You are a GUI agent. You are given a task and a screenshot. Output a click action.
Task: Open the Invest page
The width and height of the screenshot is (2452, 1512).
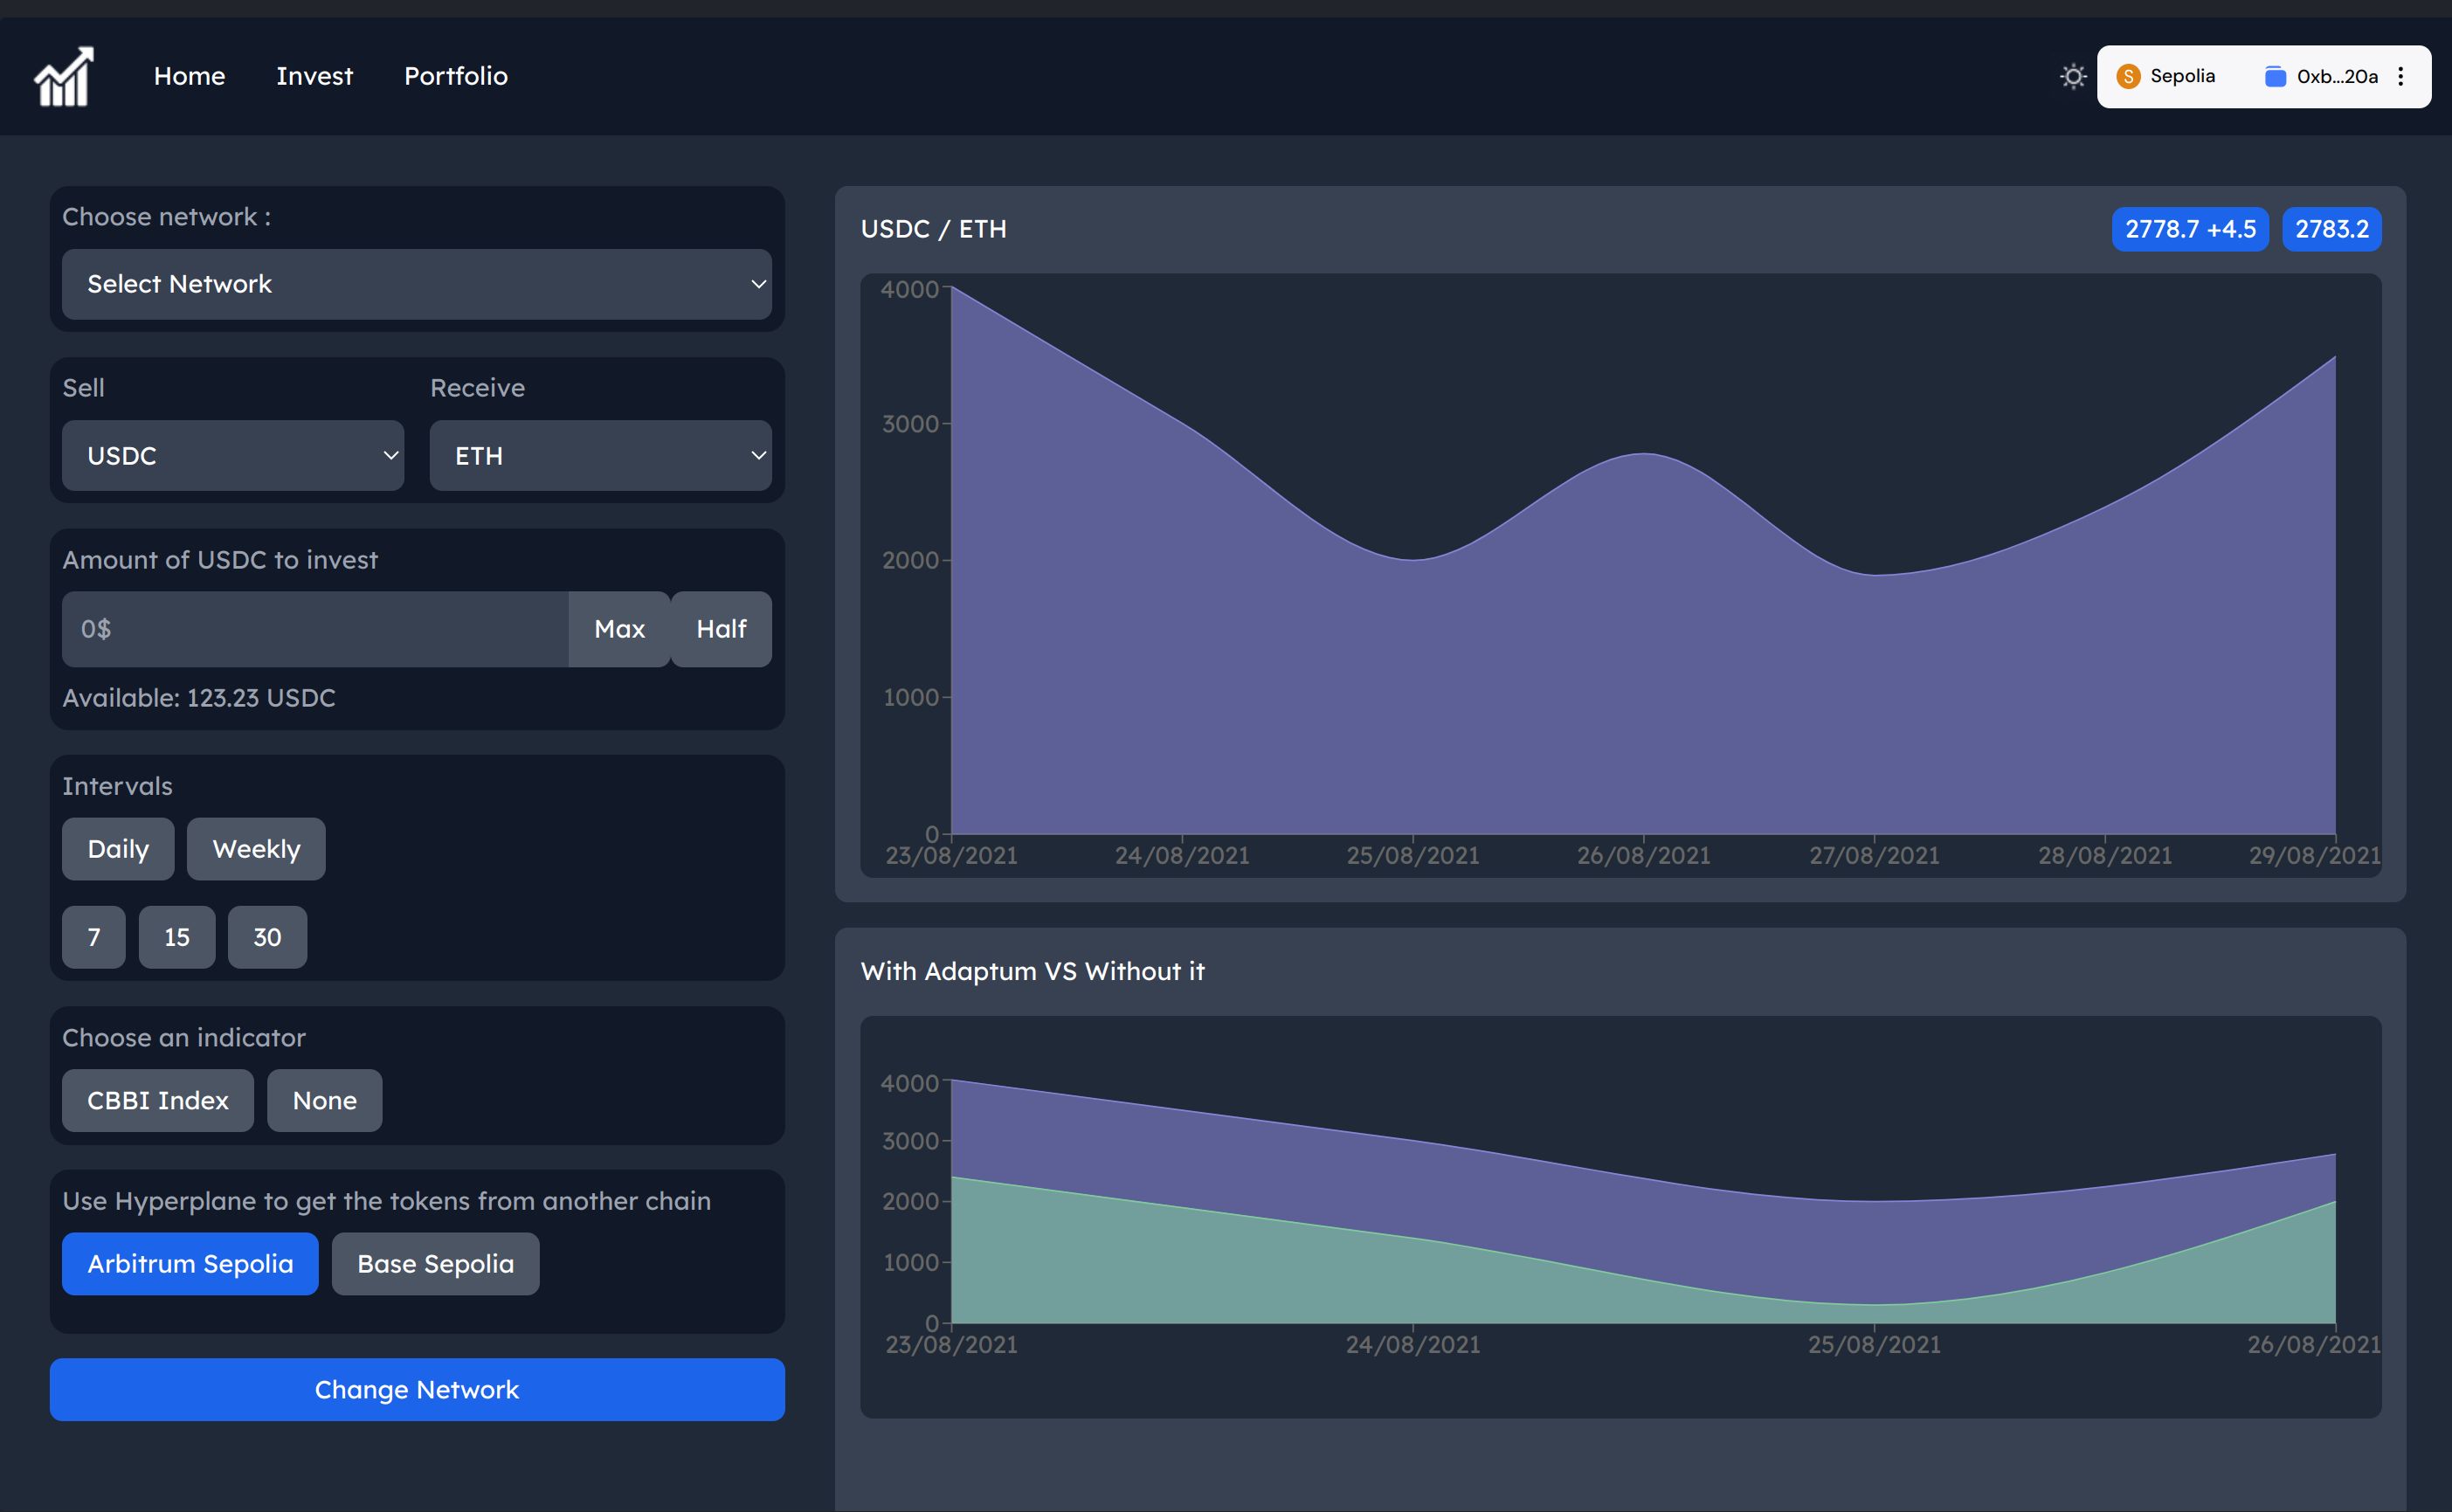[314, 76]
